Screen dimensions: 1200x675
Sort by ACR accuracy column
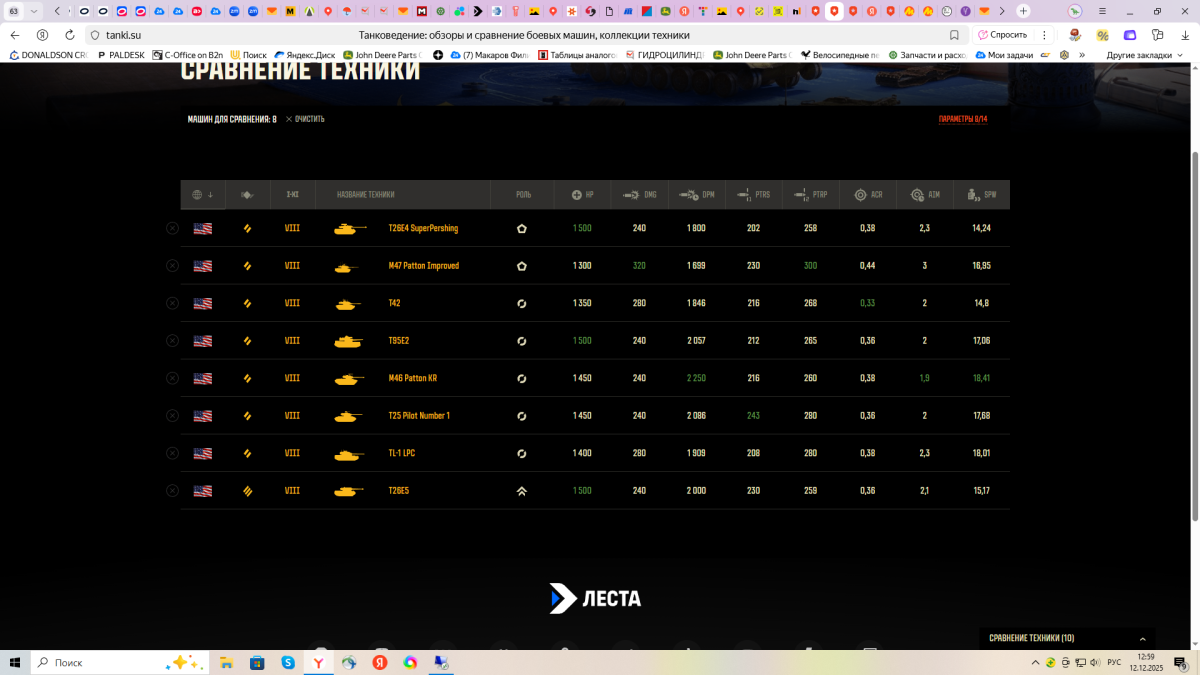click(x=868, y=195)
